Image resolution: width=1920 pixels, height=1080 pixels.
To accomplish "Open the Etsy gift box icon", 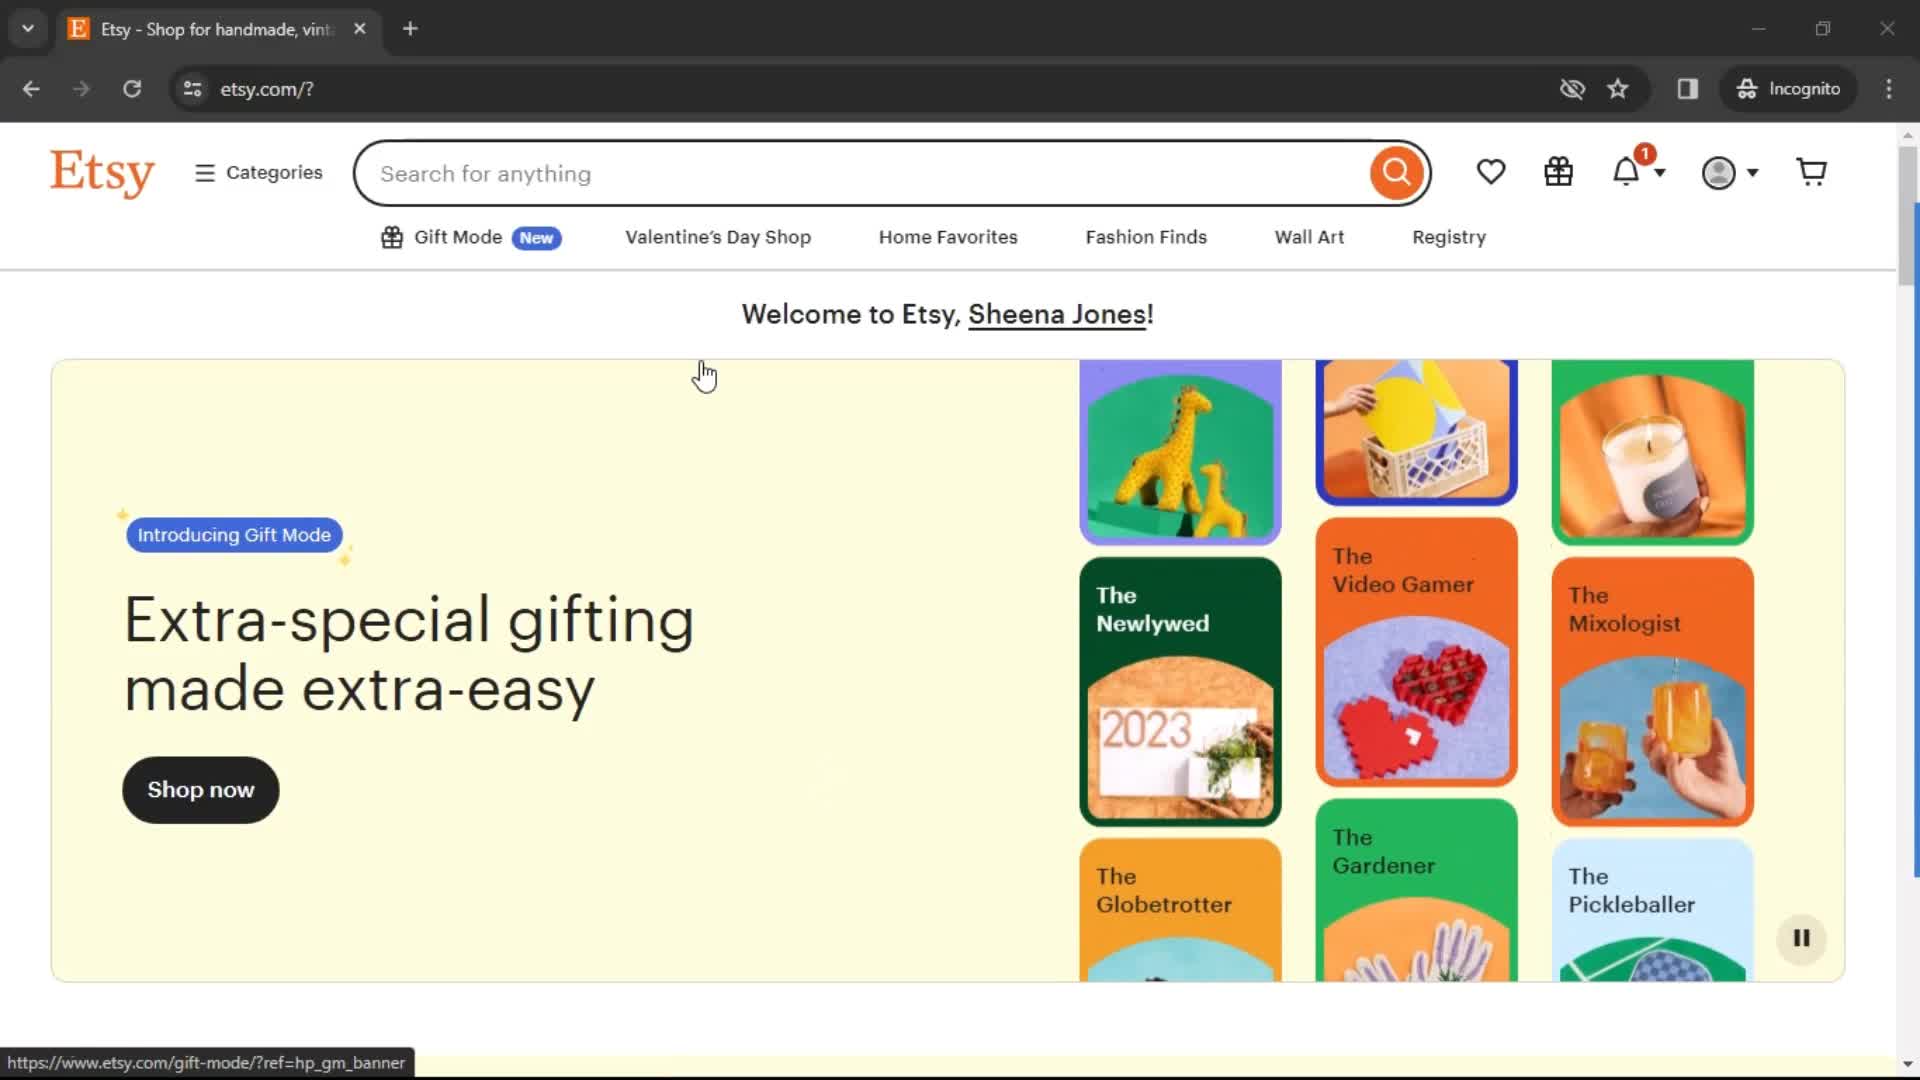I will 1559,171.
